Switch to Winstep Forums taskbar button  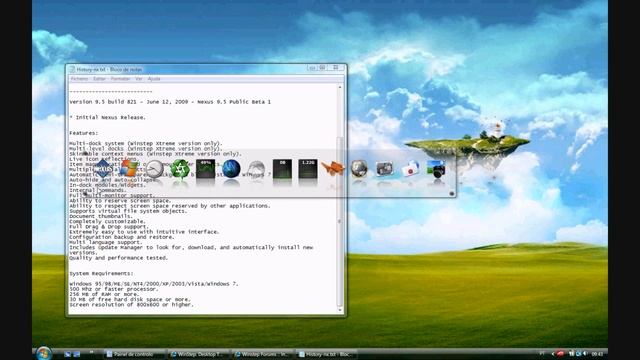coord(263,354)
